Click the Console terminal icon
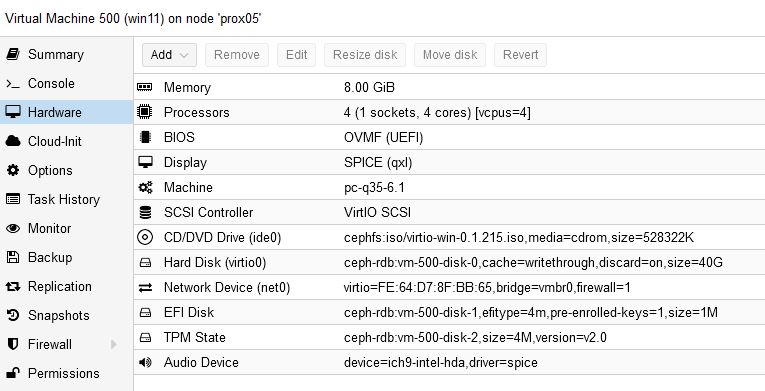Viewport: 765px width, 391px height. pos(13,83)
